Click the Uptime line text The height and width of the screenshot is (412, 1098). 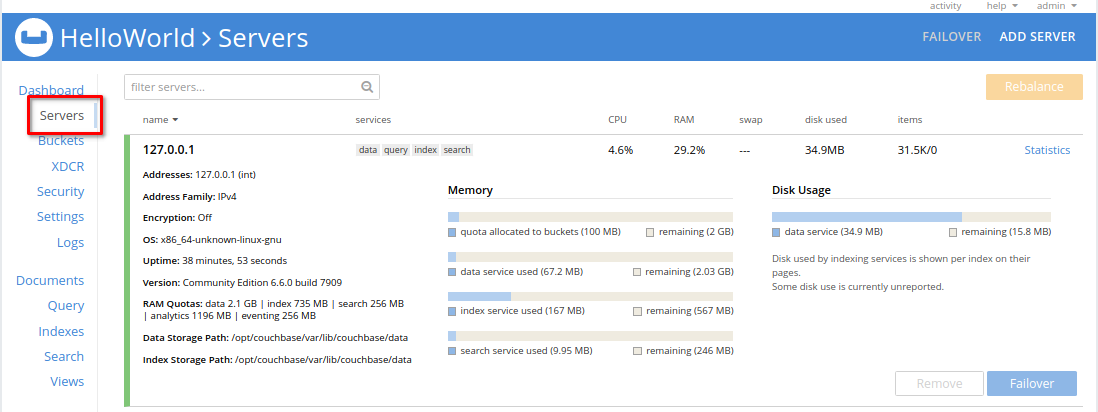tap(214, 261)
